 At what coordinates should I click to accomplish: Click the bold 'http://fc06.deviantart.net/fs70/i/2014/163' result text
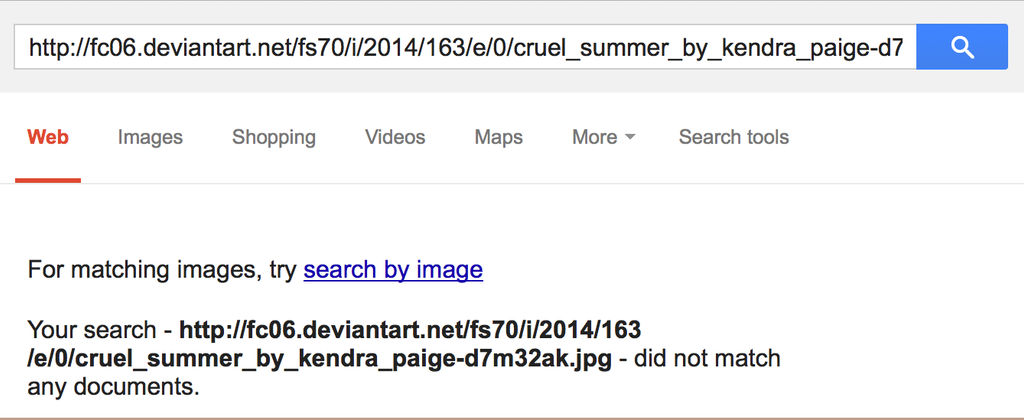tap(410, 330)
